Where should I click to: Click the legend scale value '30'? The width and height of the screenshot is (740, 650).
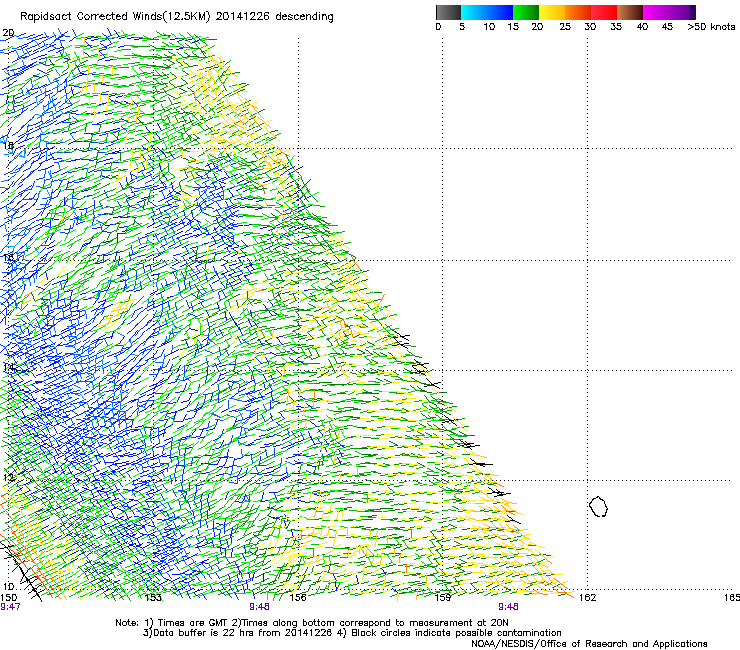(x=590, y=27)
